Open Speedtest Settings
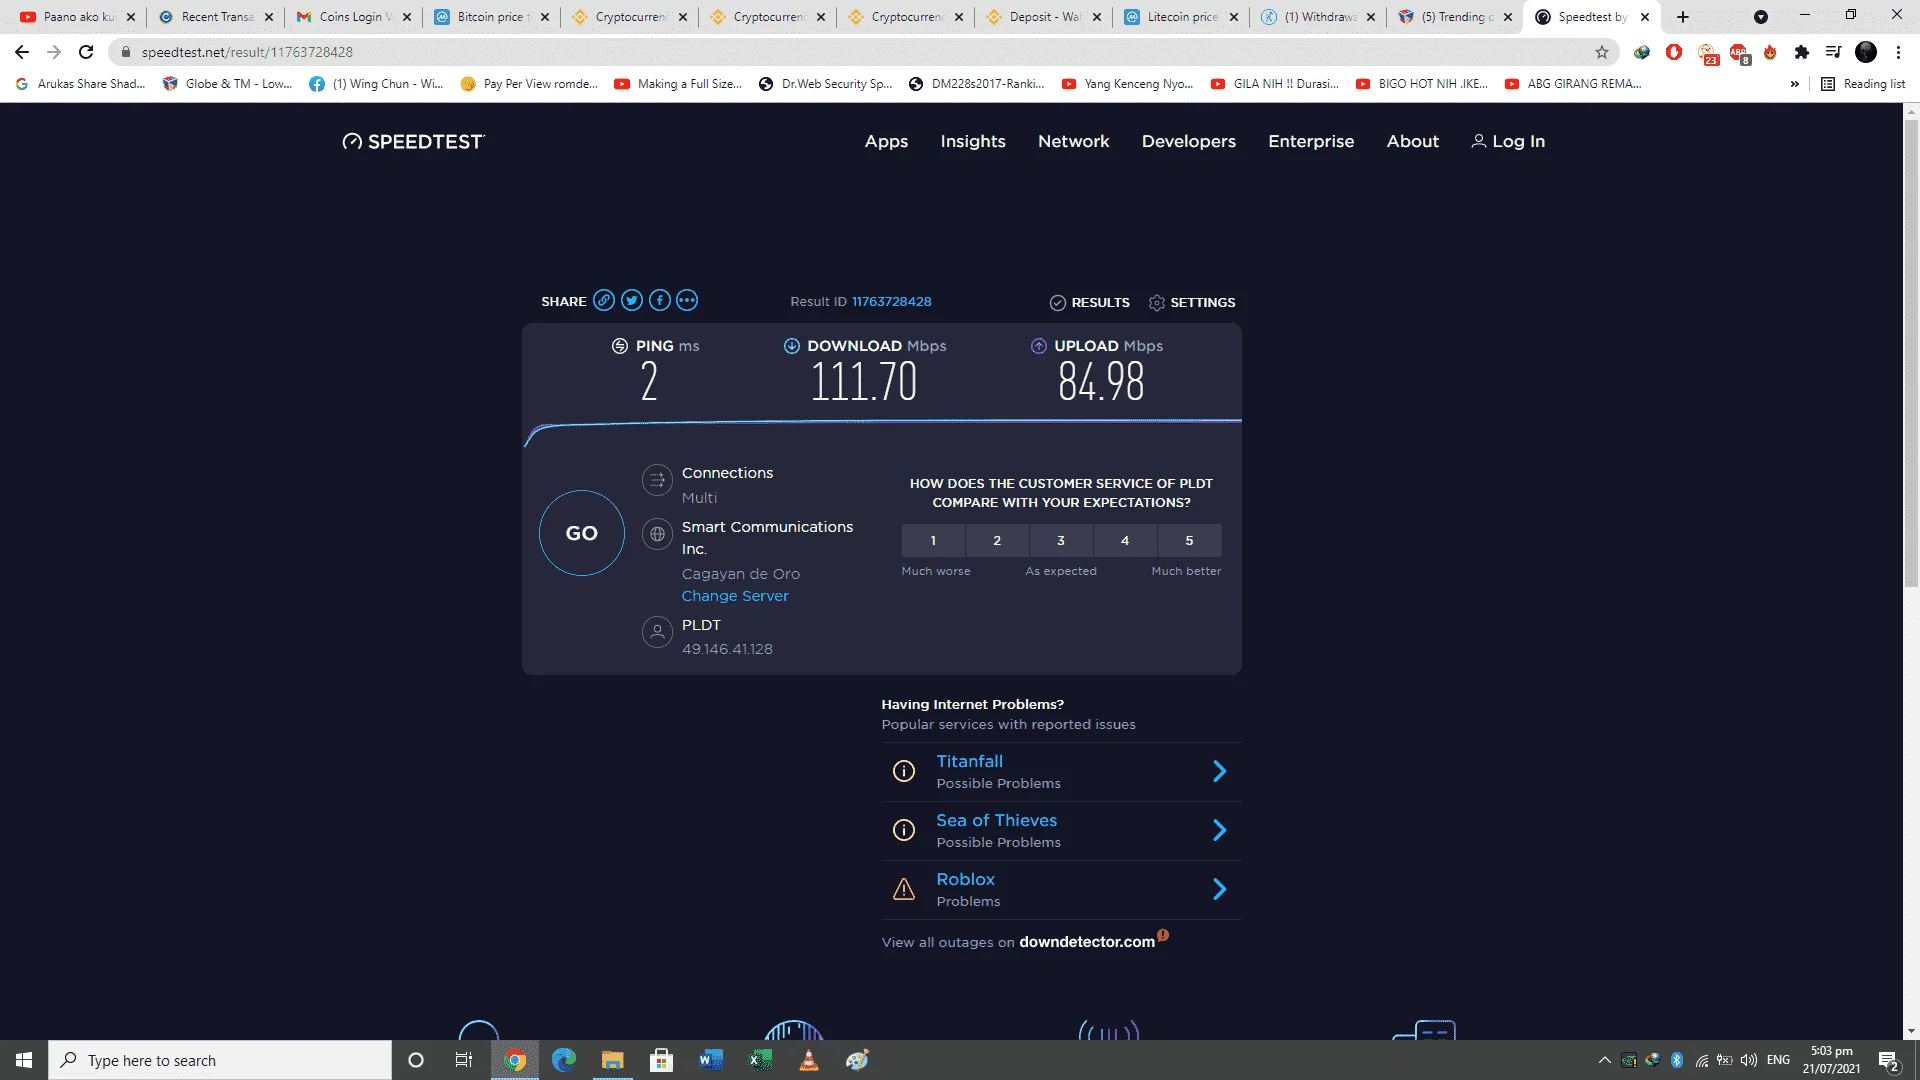This screenshot has height=1080, width=1920. pos(1192,302)
